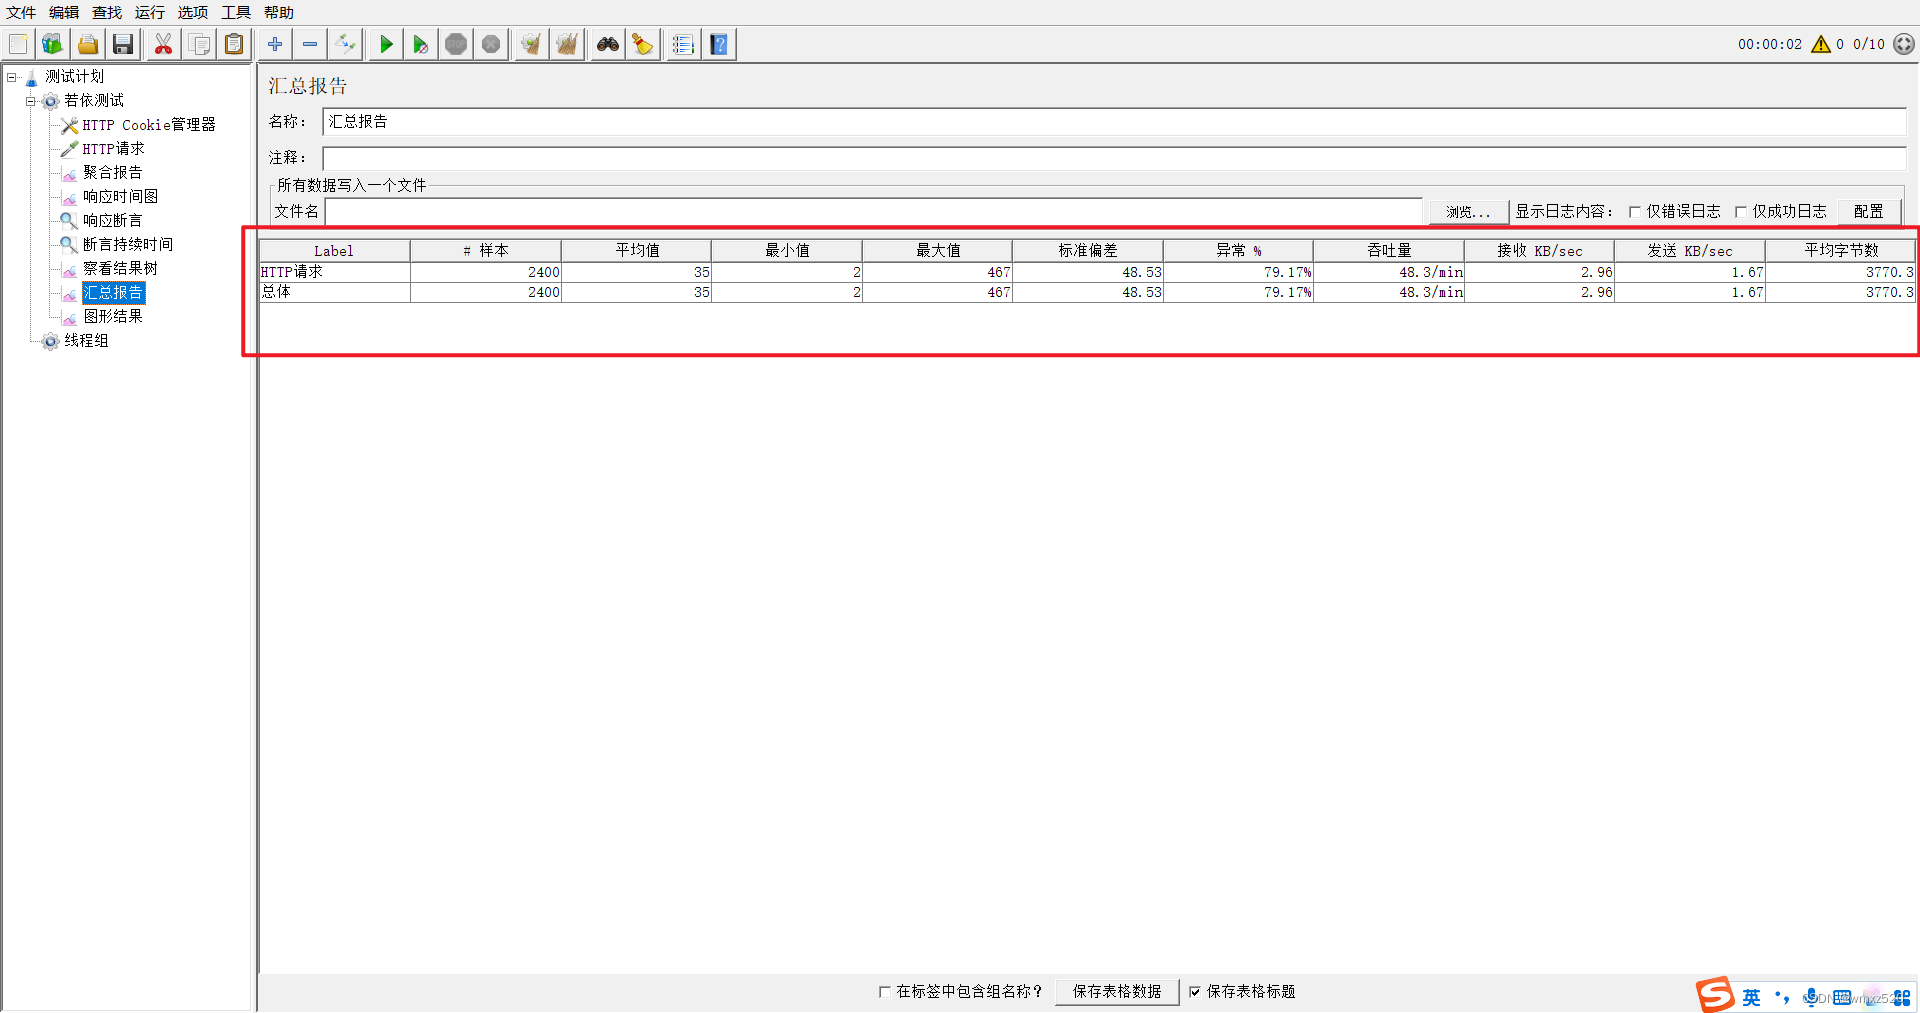Select 汇总报告 in the tree

[x=113, y=293]
